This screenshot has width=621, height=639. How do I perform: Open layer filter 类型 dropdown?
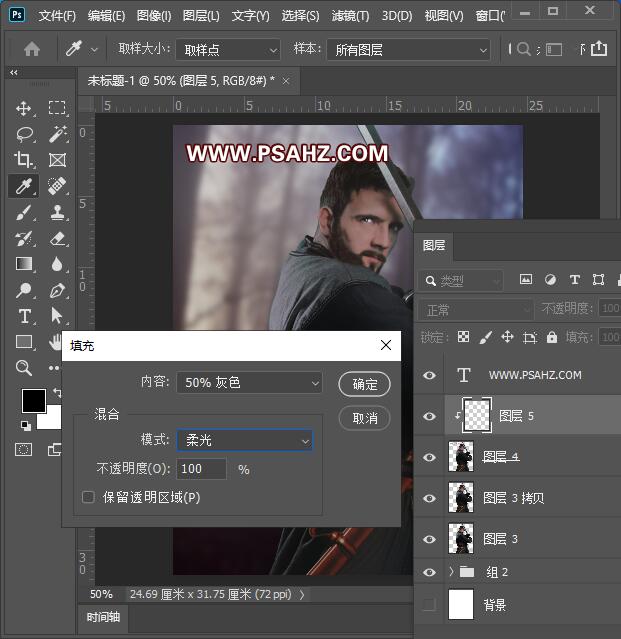click(460, 280)
